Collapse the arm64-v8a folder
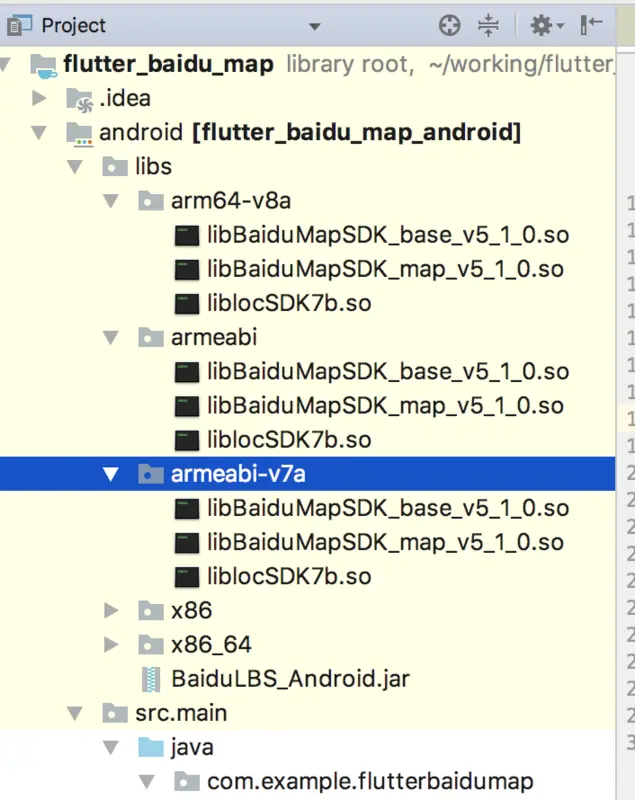 (x=111, y=201)
